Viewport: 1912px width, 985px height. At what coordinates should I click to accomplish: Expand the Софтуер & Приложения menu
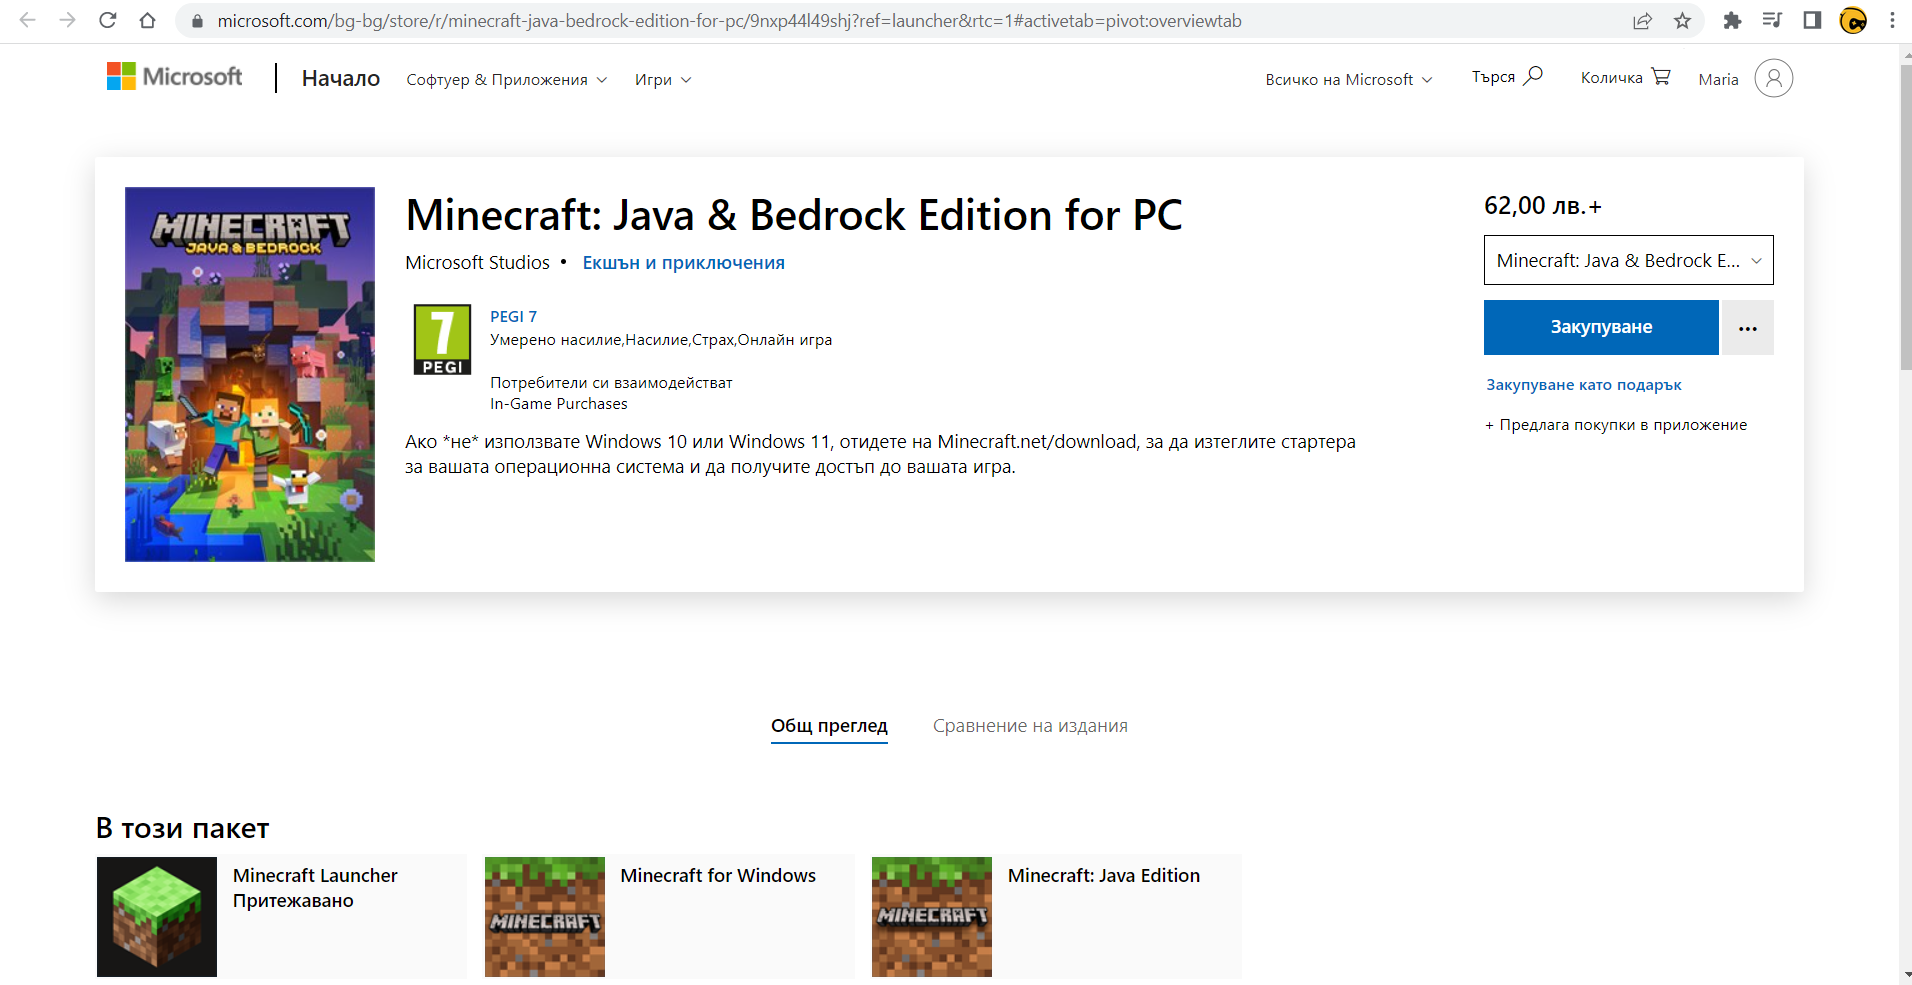point(506,80)
